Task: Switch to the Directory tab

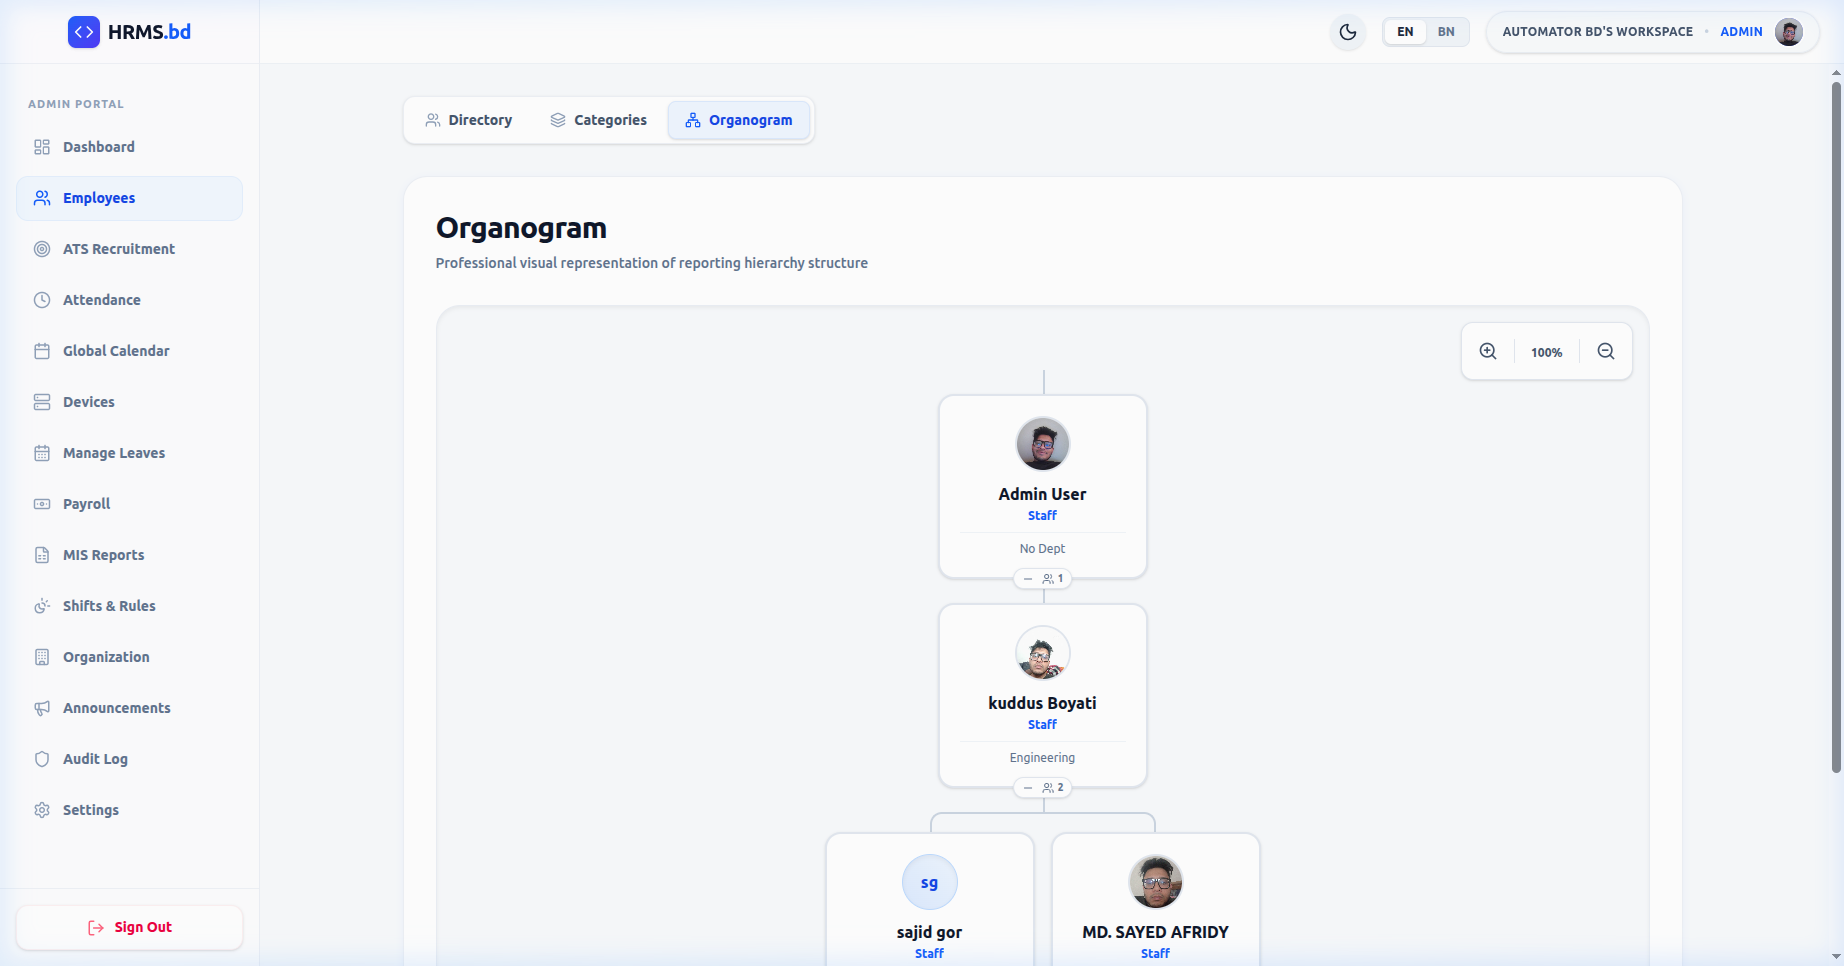Action: click(x=468, y=120)
